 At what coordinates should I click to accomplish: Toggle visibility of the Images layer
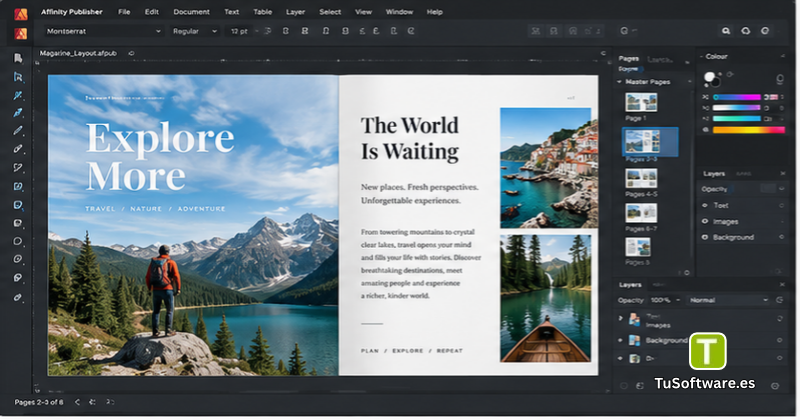[x=705, y=221]
